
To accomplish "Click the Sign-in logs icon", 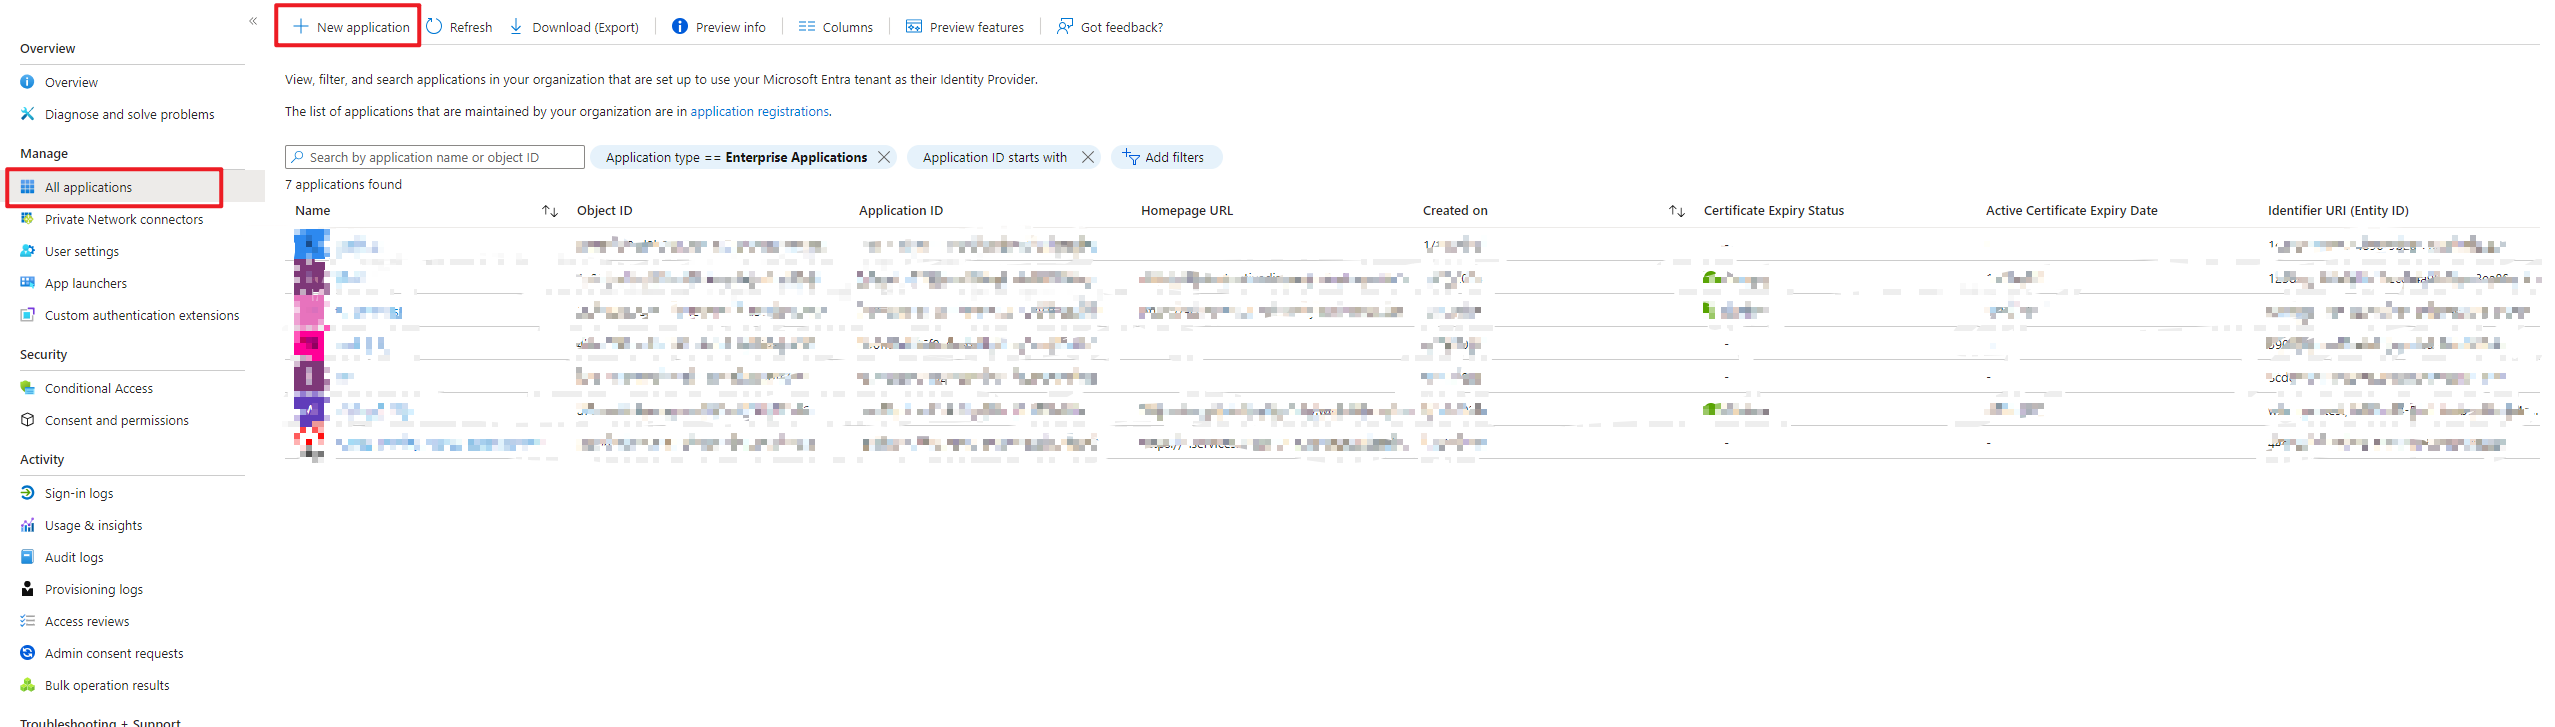I will [28, 493].
